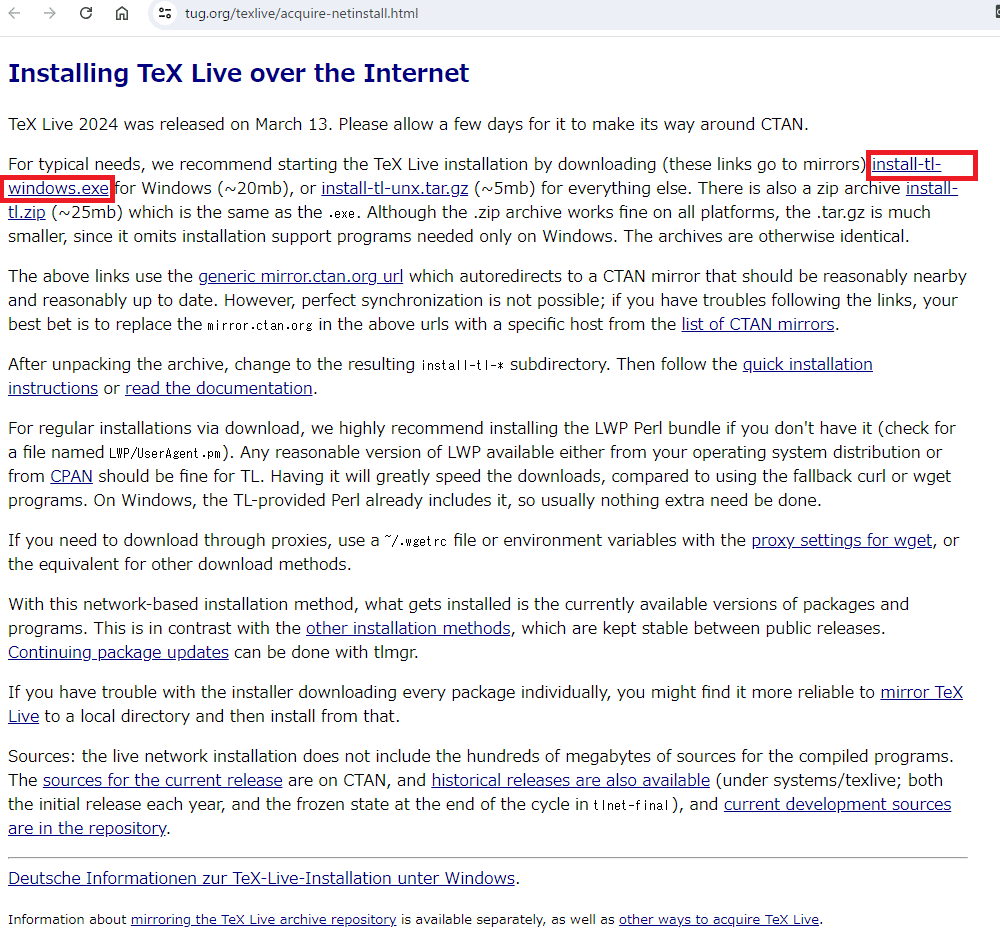Screen dimensions: 1000x941
Task: Go to the browser Home icon
Action: [122, 13]
